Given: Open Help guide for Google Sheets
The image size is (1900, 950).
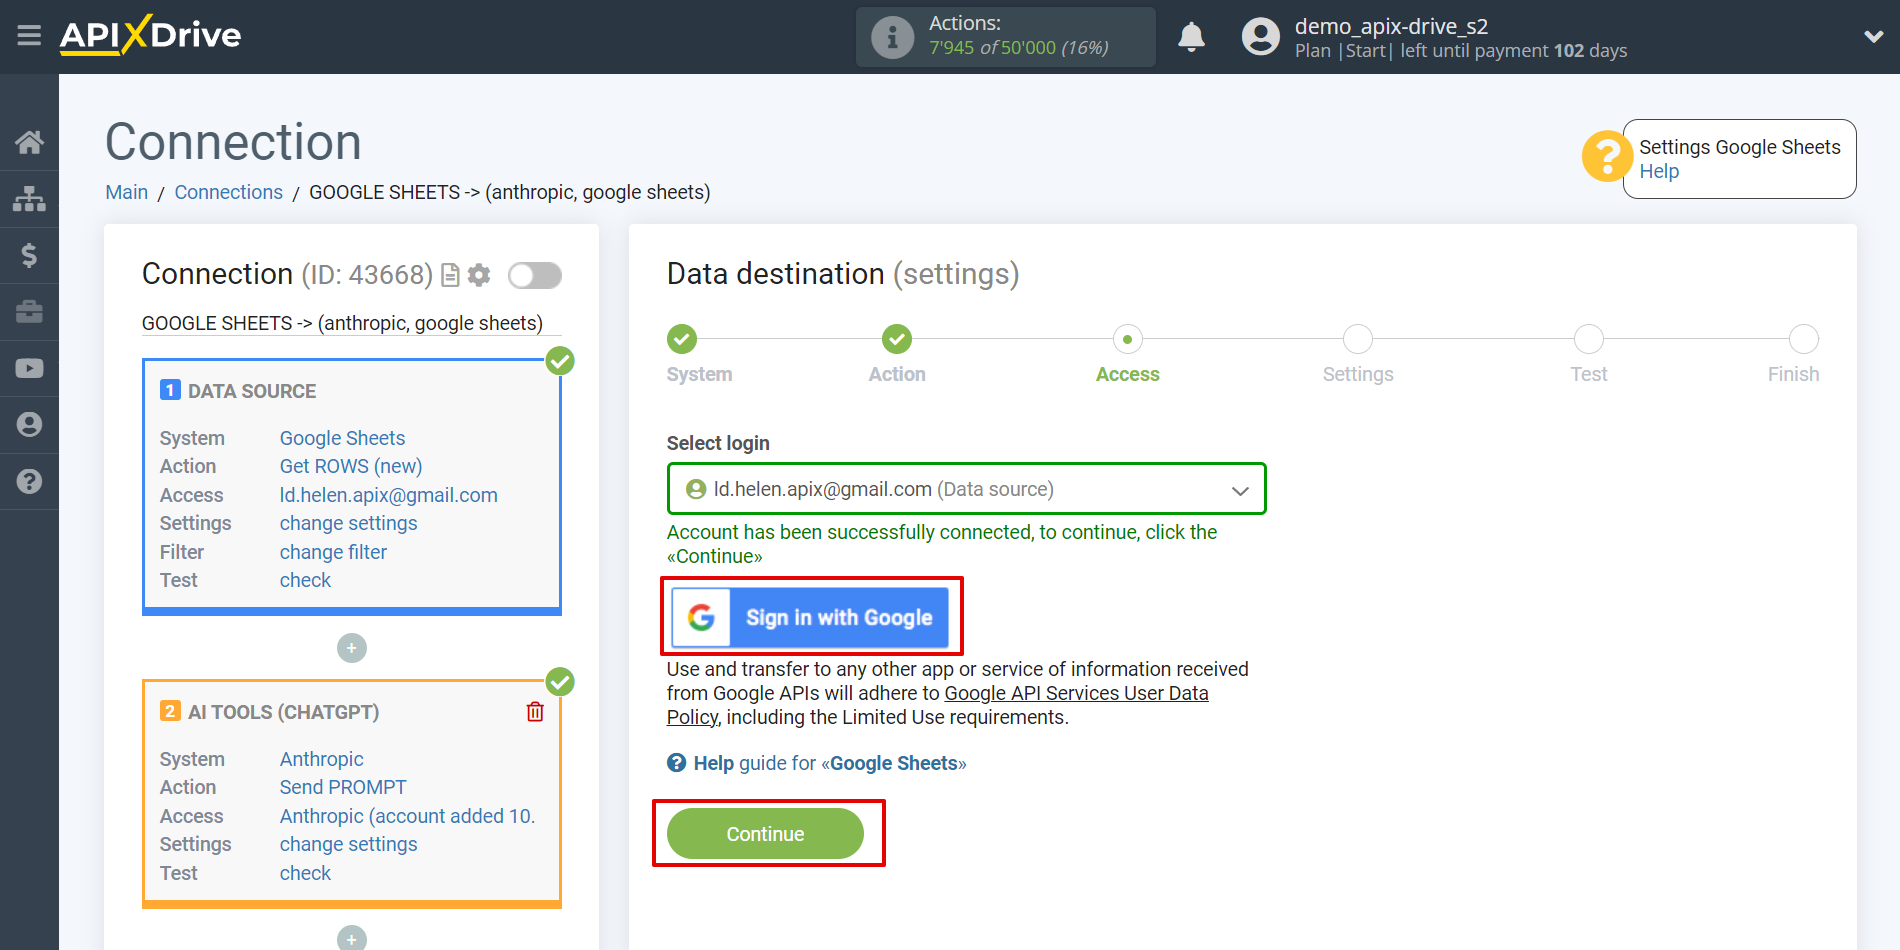Looking at the screenshot, I should tap(817, 763).
